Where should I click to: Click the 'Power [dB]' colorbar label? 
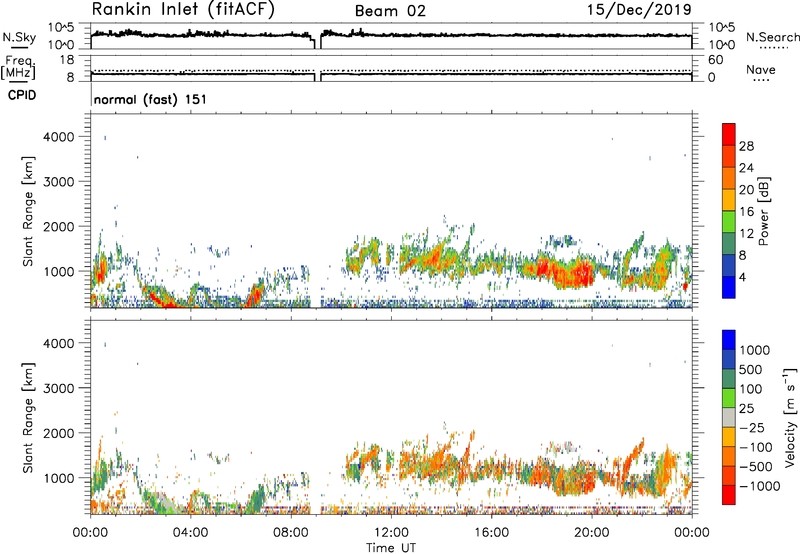pos(763,211)
